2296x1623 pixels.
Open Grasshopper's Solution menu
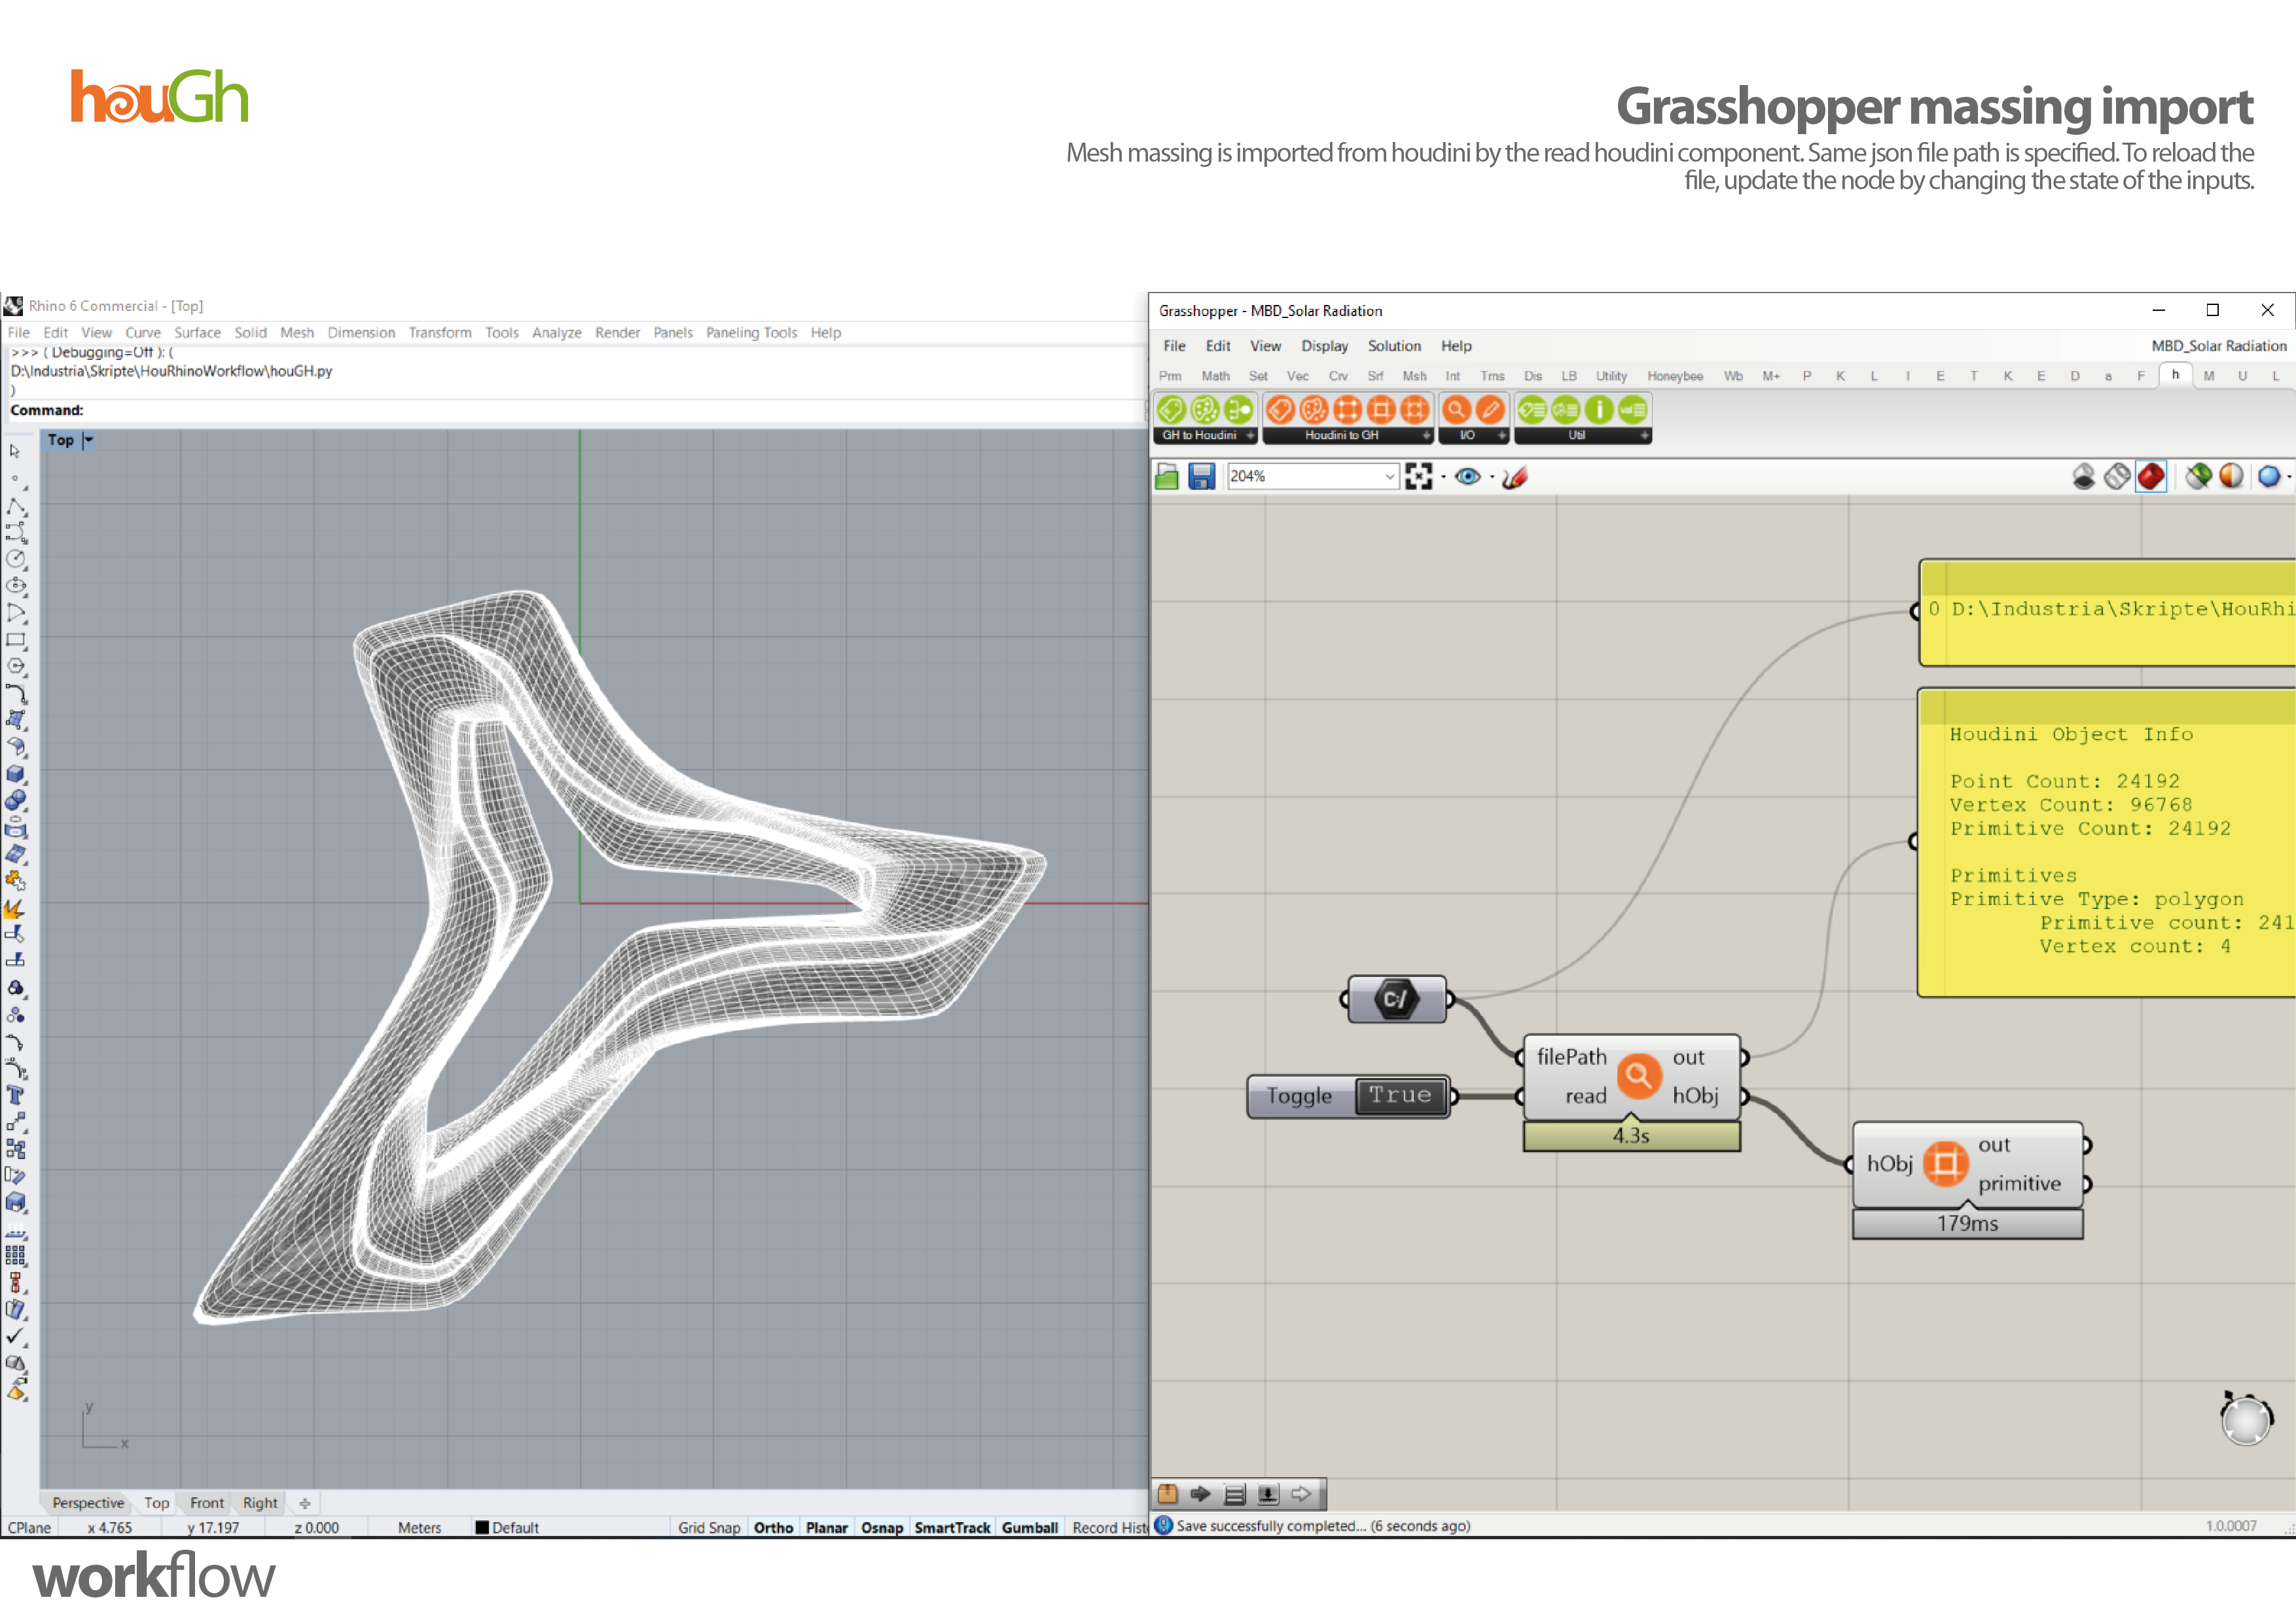click(x=1394, y=346)
